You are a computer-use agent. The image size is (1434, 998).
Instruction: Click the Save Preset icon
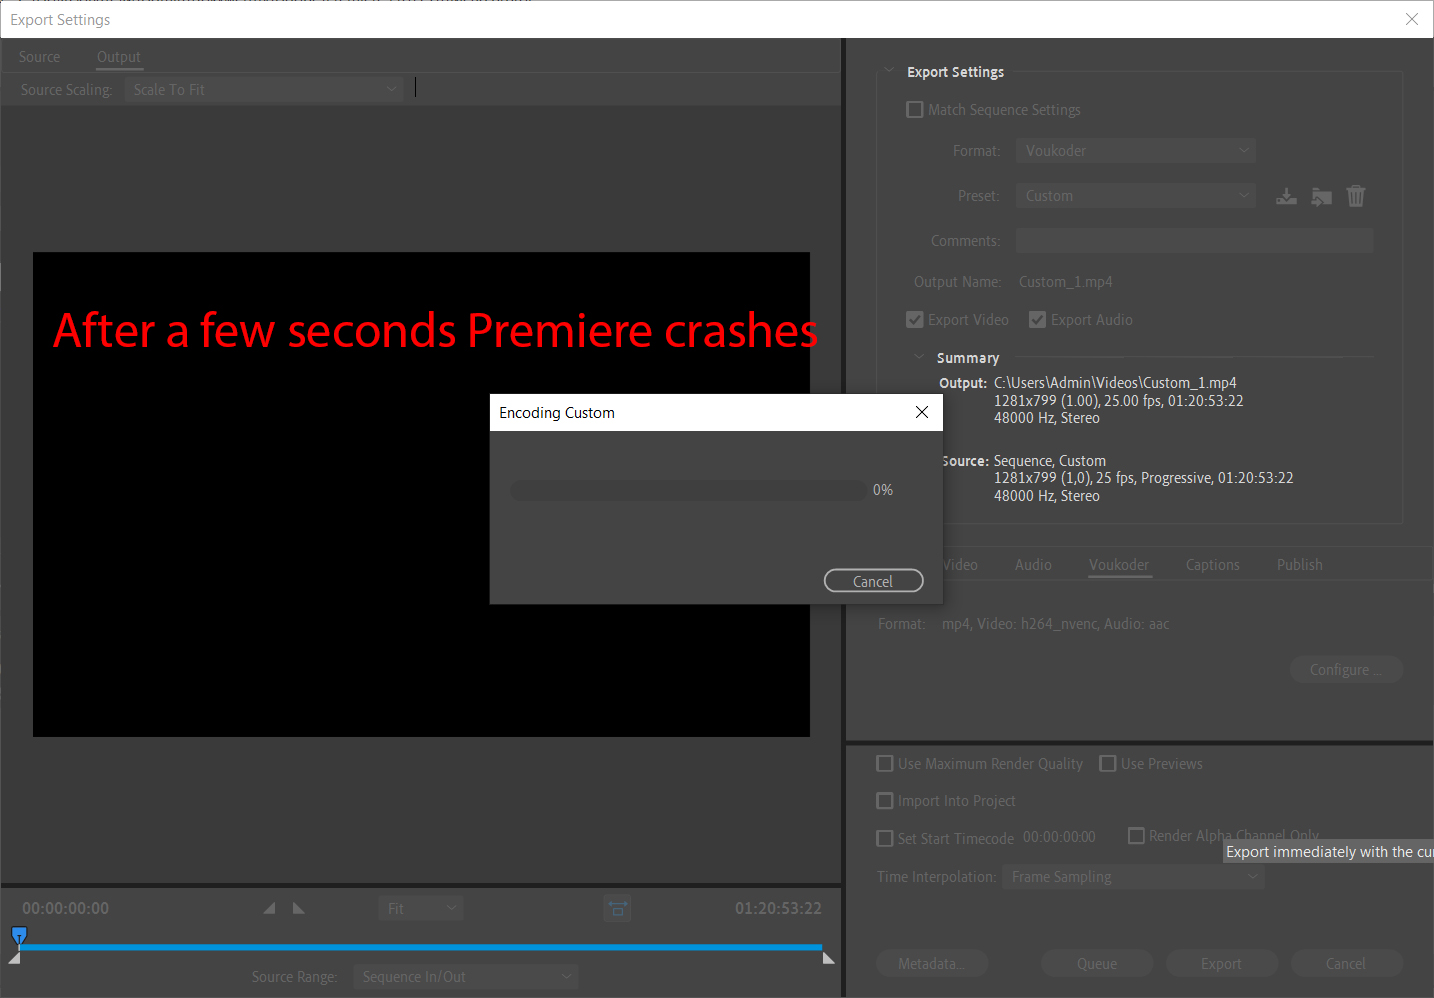[1286, 196]
